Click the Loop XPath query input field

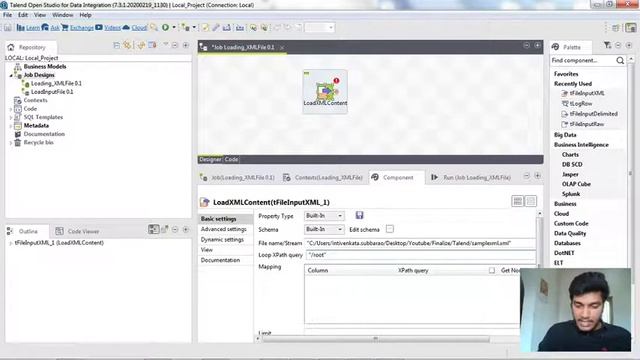tap(420, 255)
